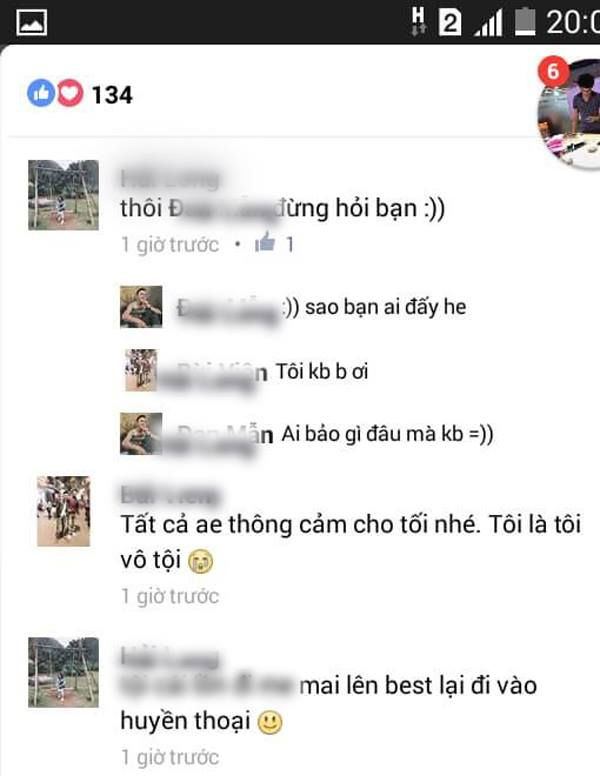Tap the H data network indicator
The height and width of the screenshot is (776, 600).
(418, 21)
